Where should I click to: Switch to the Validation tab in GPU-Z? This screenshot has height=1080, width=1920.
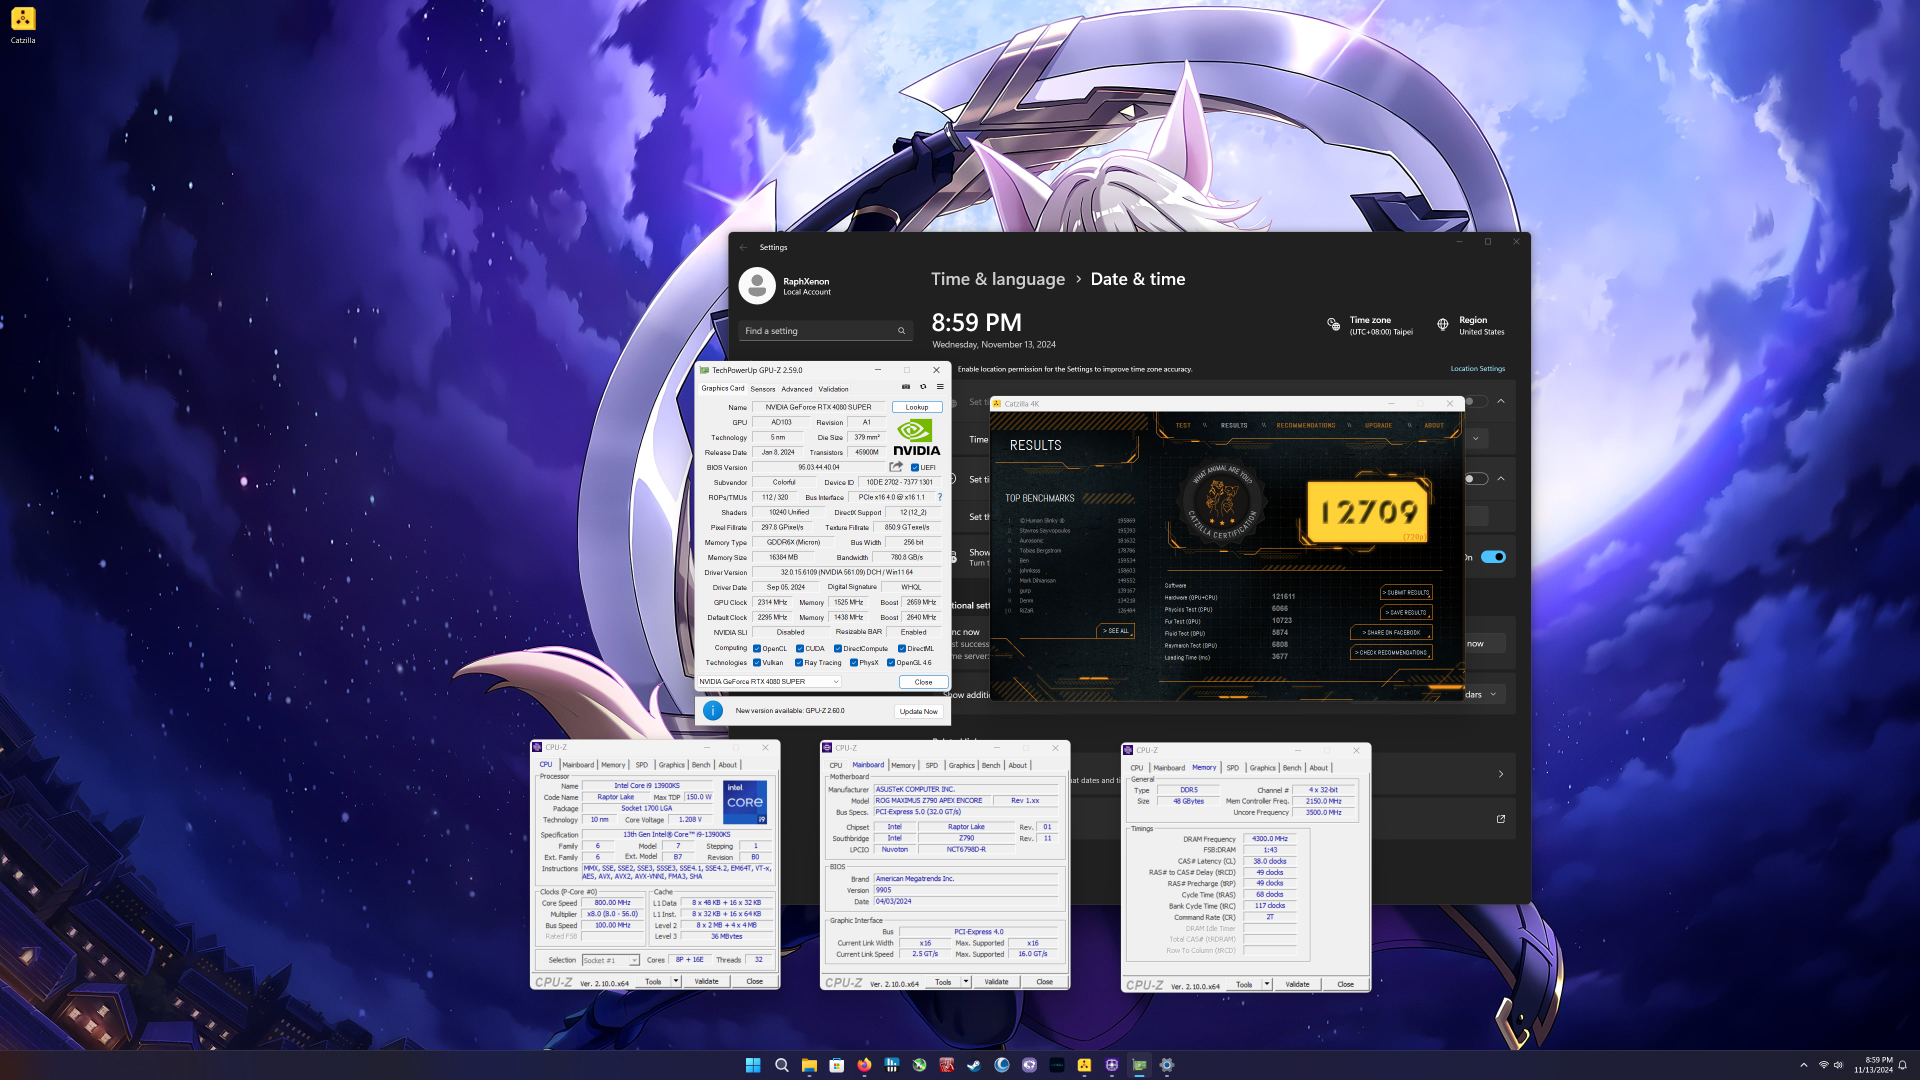click(x=834, y=389)
